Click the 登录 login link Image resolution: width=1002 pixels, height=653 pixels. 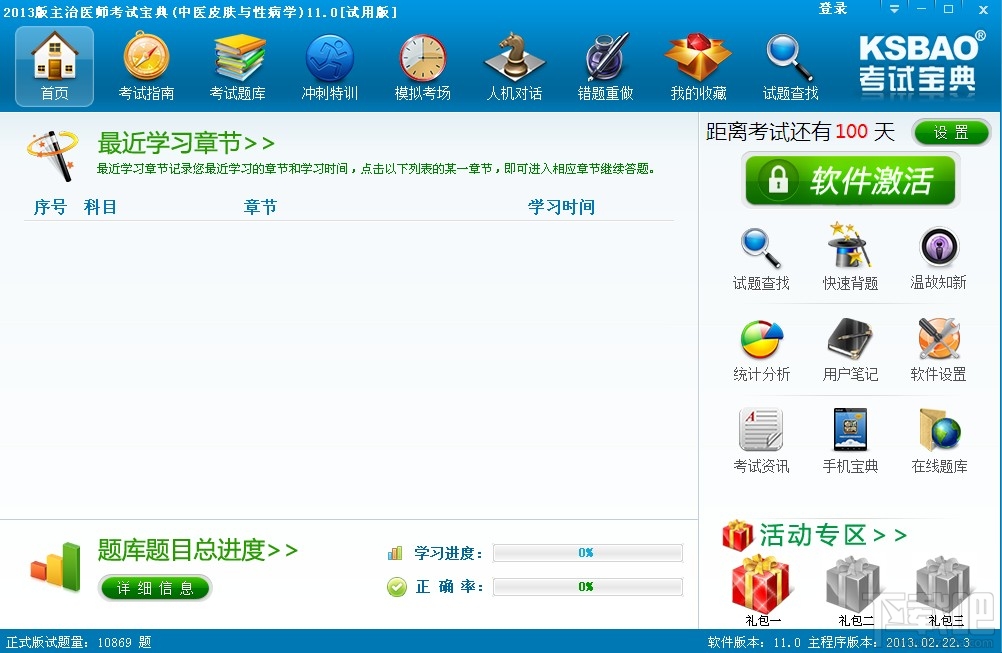tap(833, 8)
